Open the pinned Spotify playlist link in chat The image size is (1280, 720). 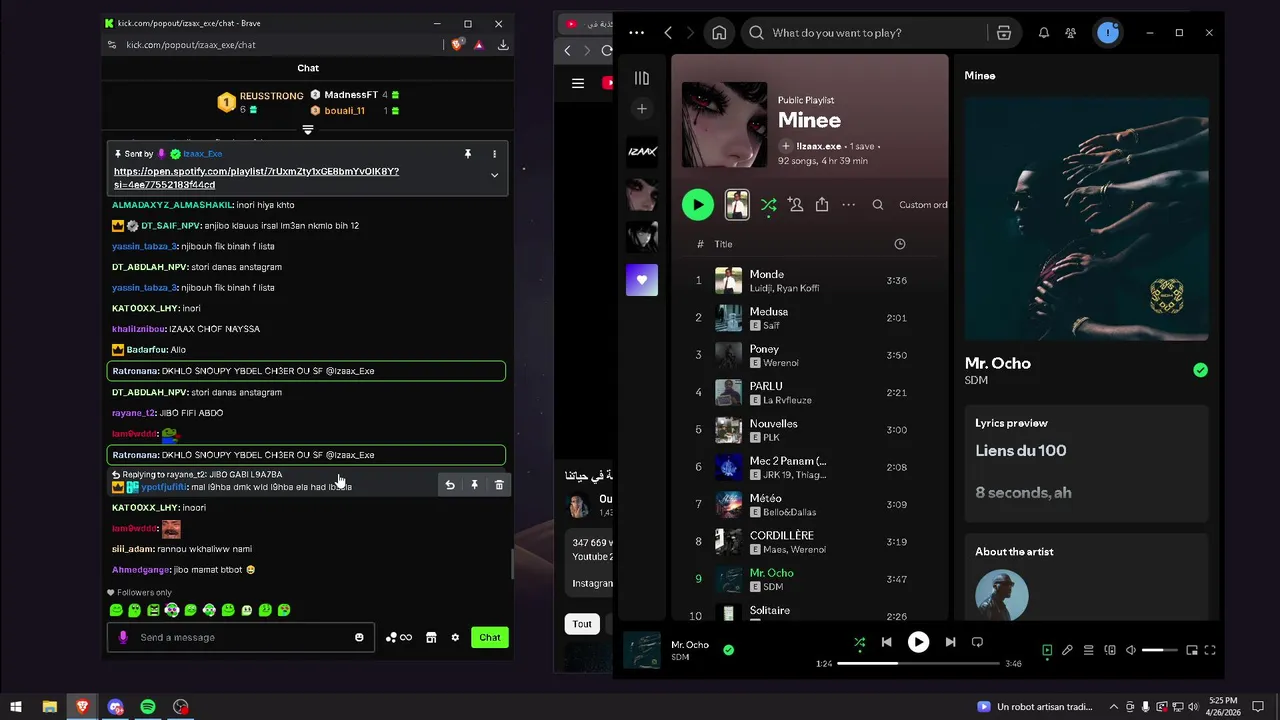256,178
